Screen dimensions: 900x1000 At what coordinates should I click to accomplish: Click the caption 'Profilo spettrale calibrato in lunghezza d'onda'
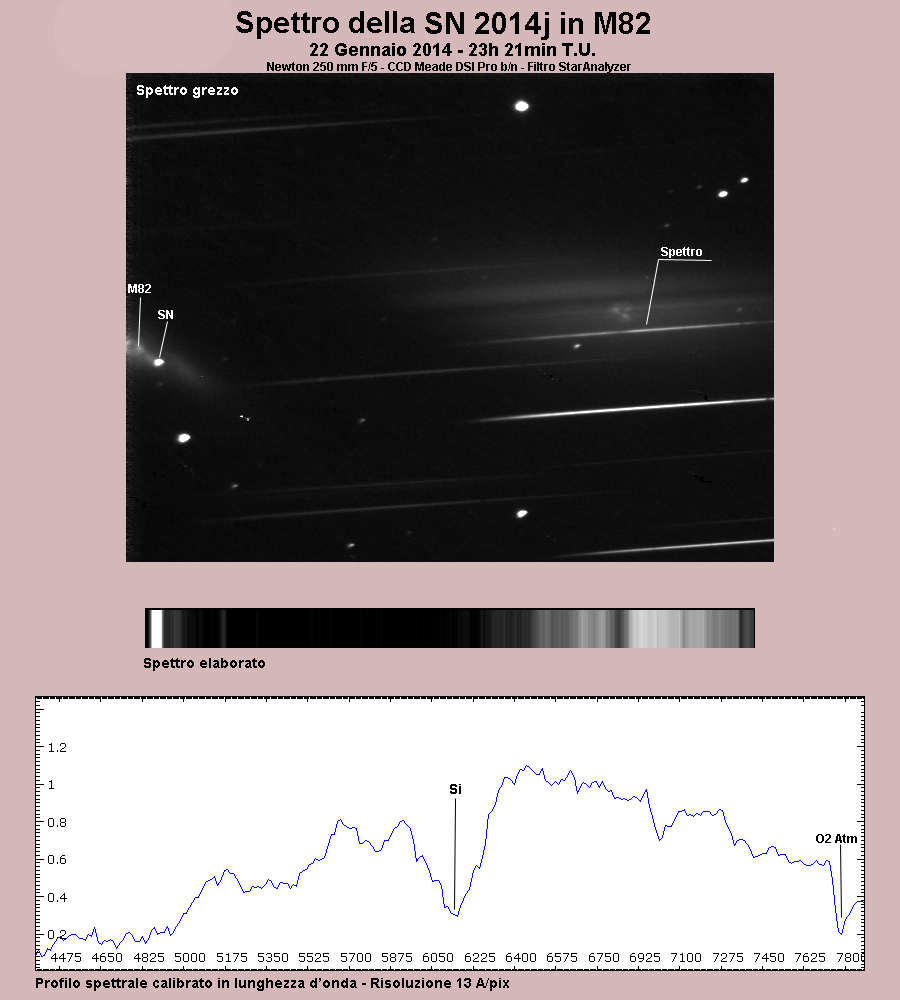196,983
